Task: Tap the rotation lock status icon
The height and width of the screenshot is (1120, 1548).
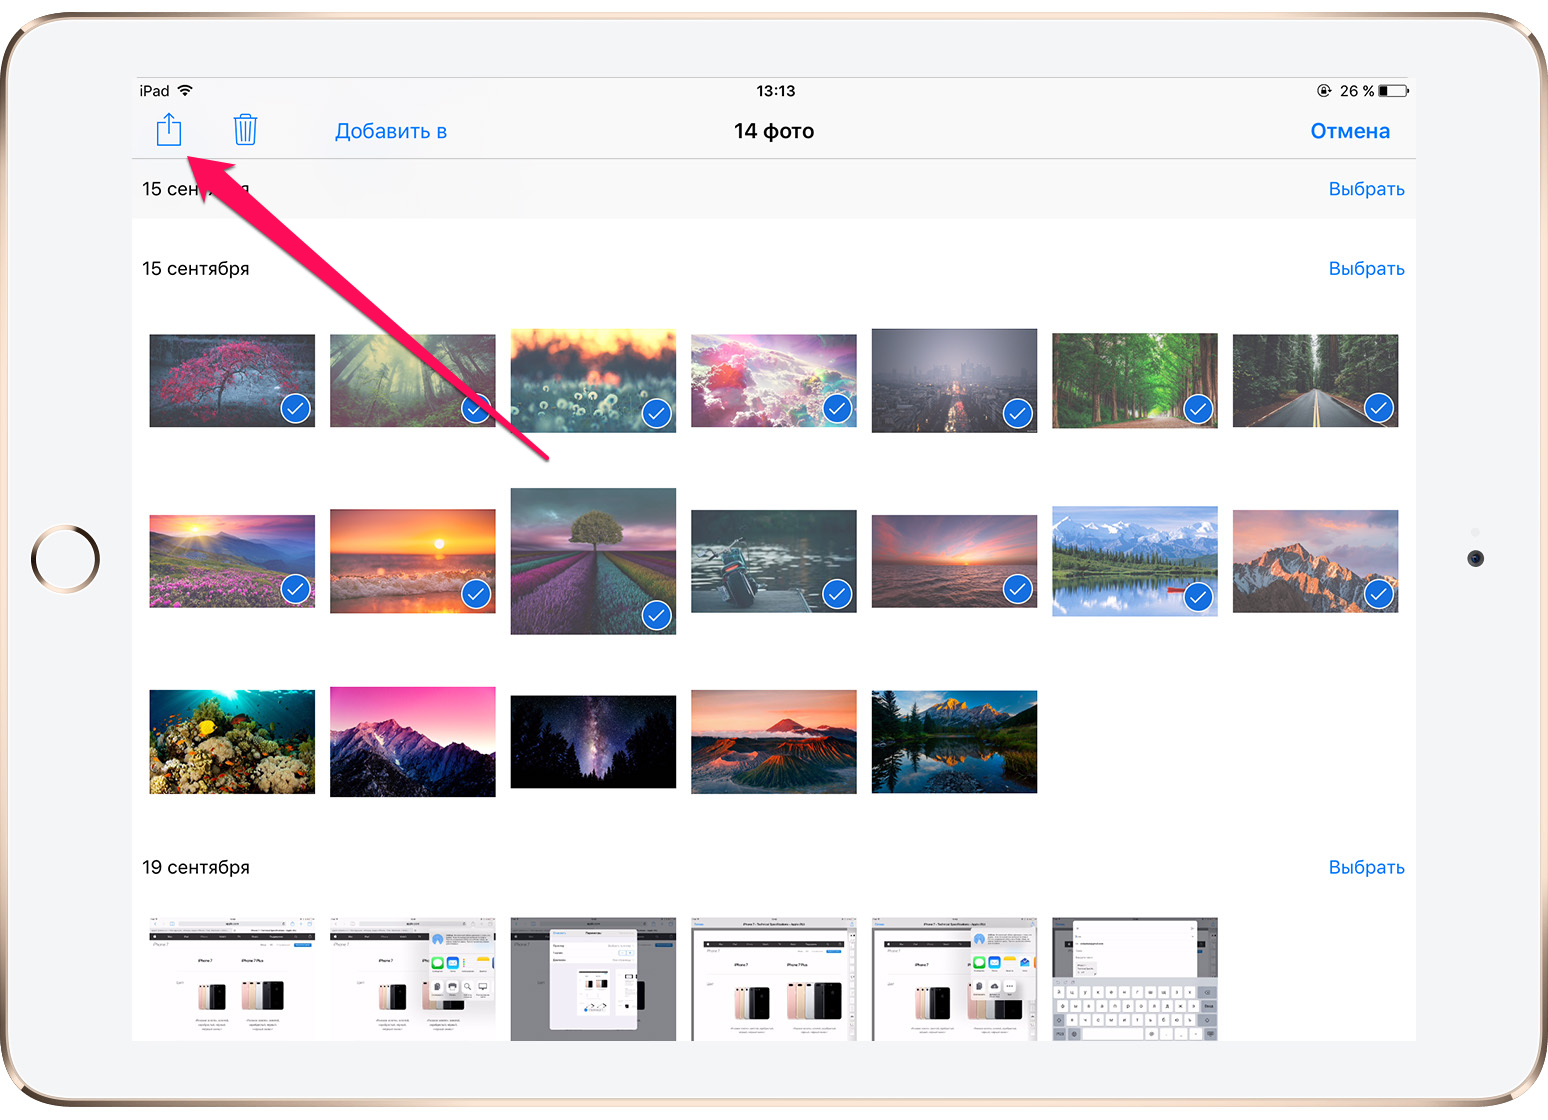Action: [1324, 91]
